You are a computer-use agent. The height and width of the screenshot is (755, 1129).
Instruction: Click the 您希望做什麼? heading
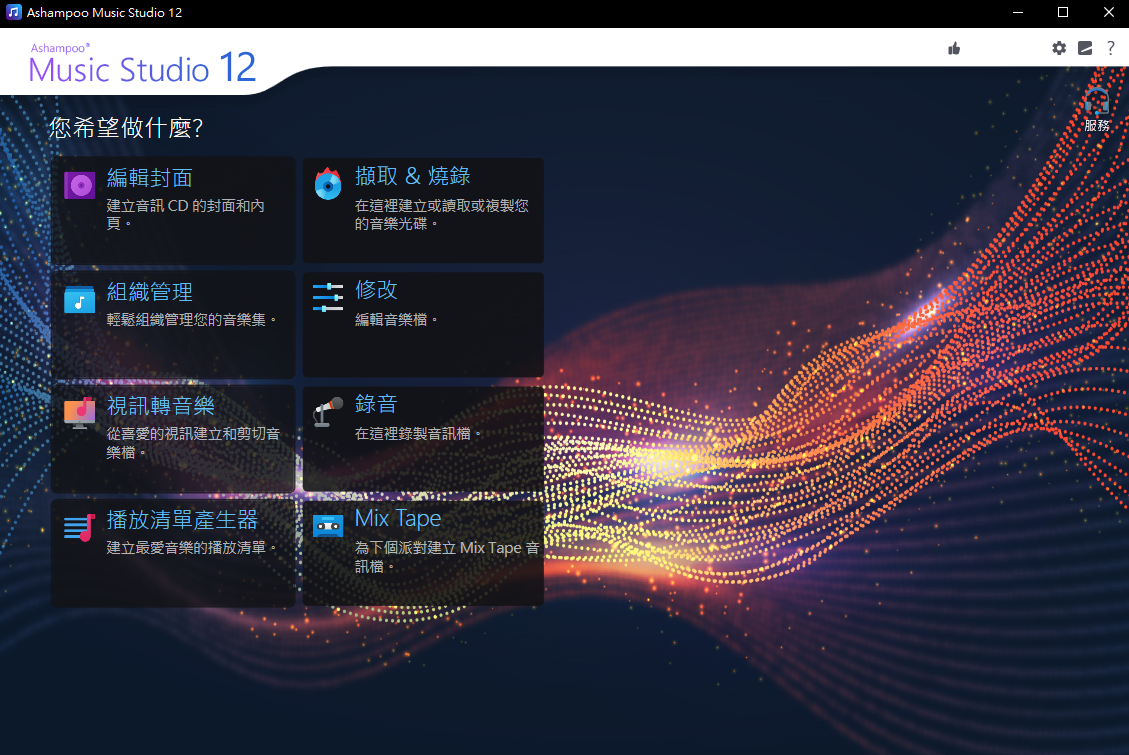point(126,128)
